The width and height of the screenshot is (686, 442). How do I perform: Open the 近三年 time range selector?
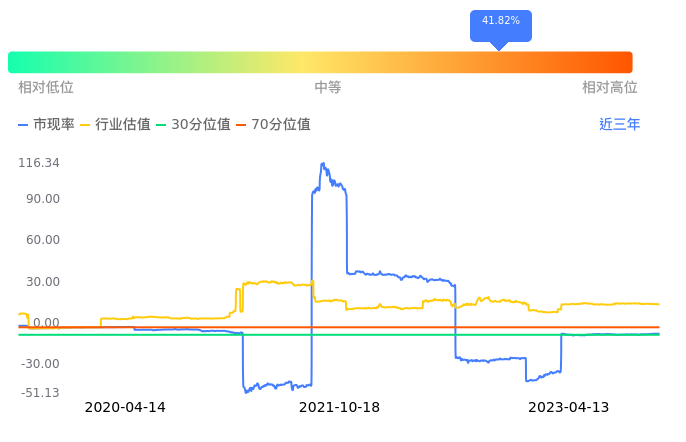coord(619,125)
